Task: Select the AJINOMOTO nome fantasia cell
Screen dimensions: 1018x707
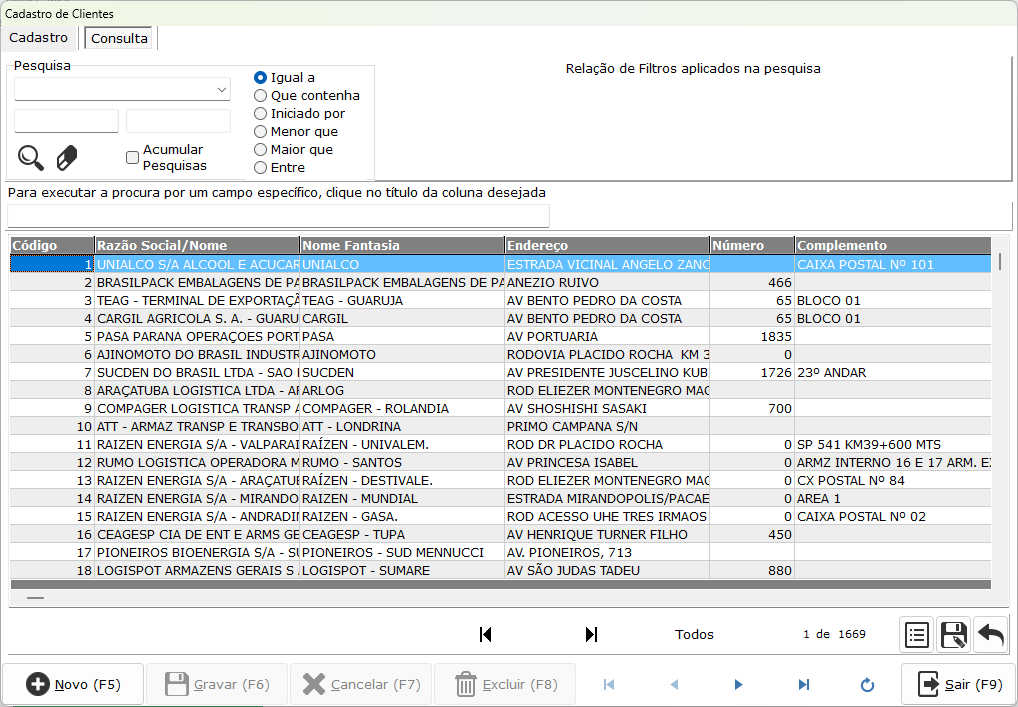Action: tap(403, 354)
